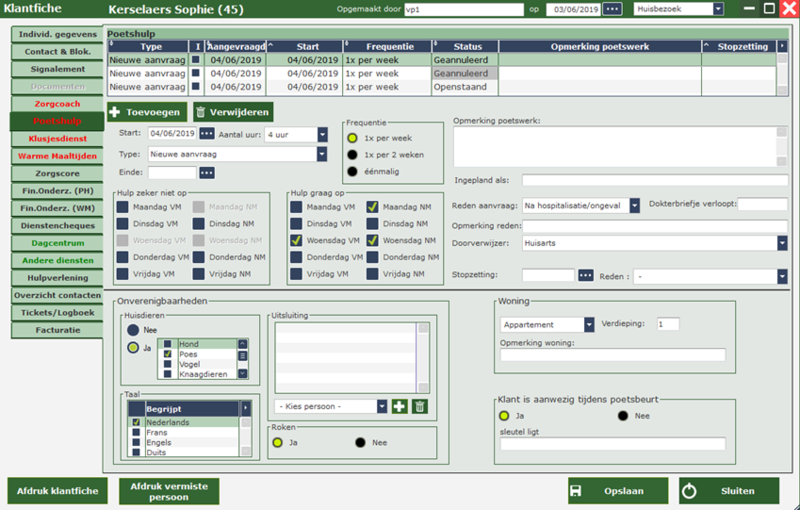Screen dimensions: 800x510
Task: Select the '1x per 2 weken' frequency
Action: [353, 155]
